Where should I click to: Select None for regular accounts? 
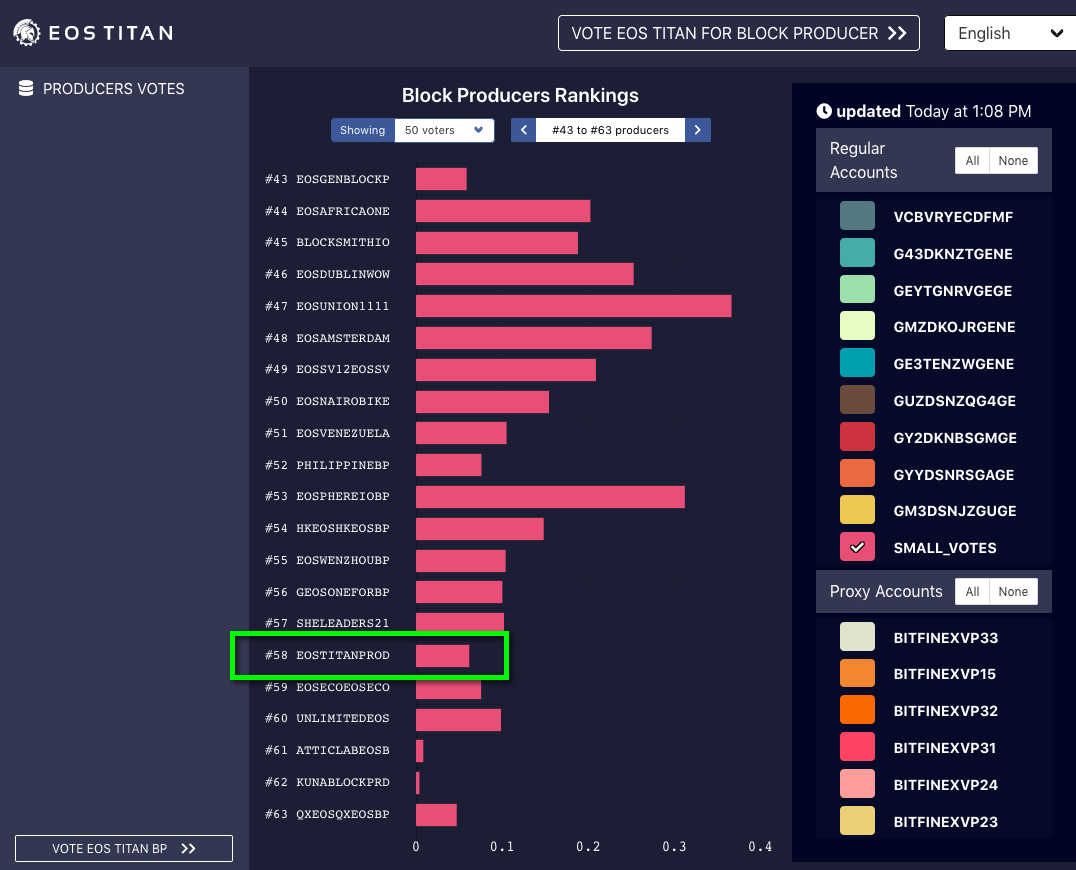(x=1013, y=161)
